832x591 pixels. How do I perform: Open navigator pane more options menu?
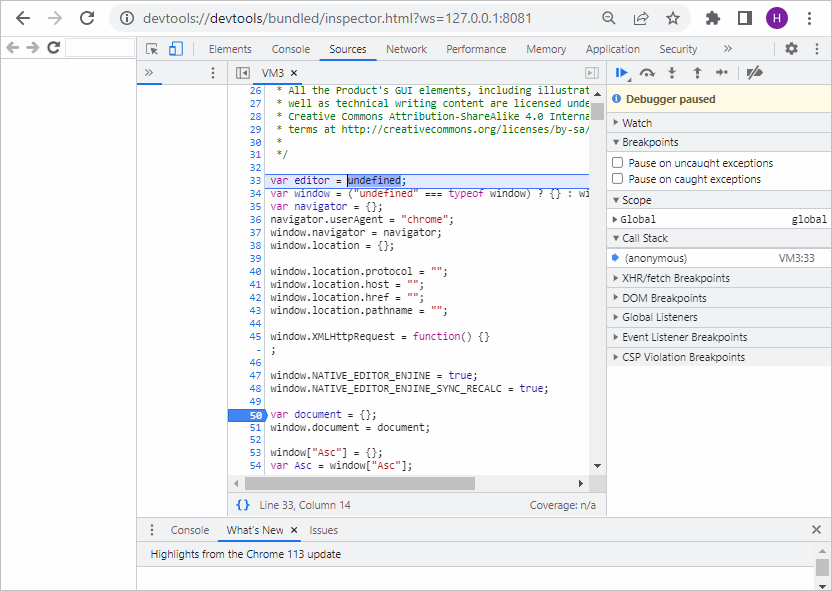pyautogui.click(x=213, y=73)
